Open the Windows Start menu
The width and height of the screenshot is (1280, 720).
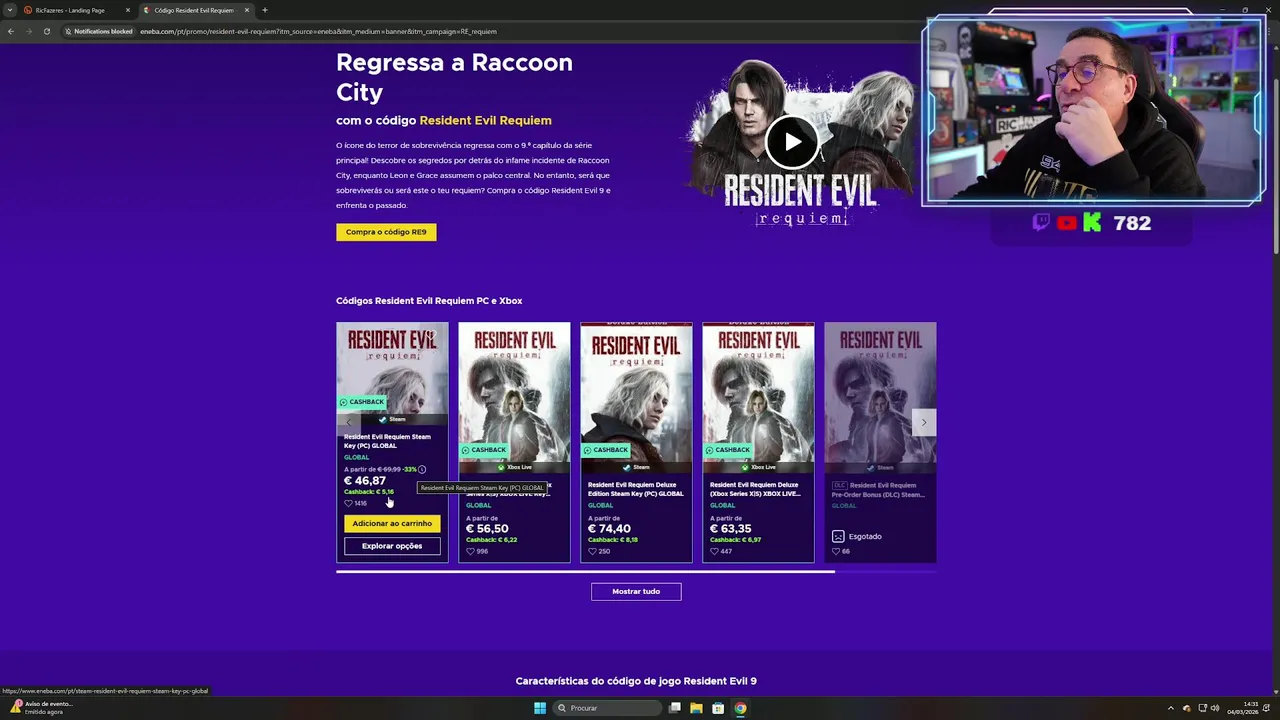coord(540,708)
